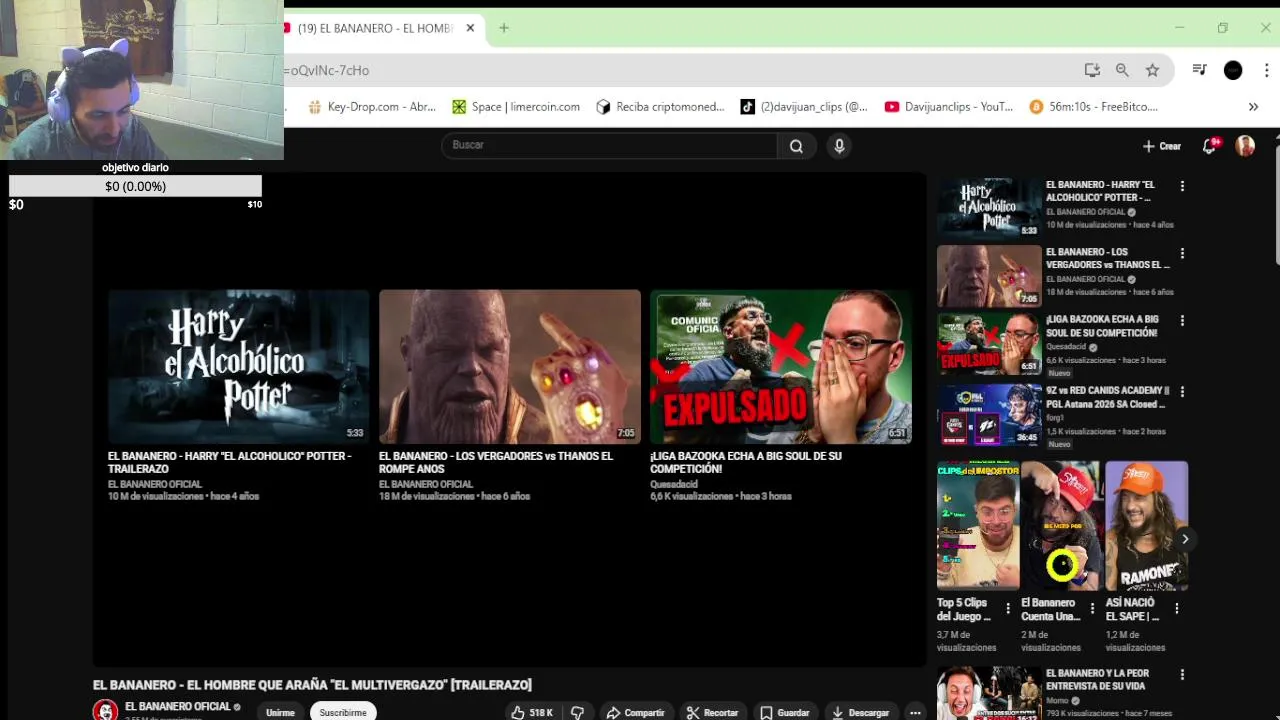
Task: Click the Recortar clip button
Action: pos(712,712)
